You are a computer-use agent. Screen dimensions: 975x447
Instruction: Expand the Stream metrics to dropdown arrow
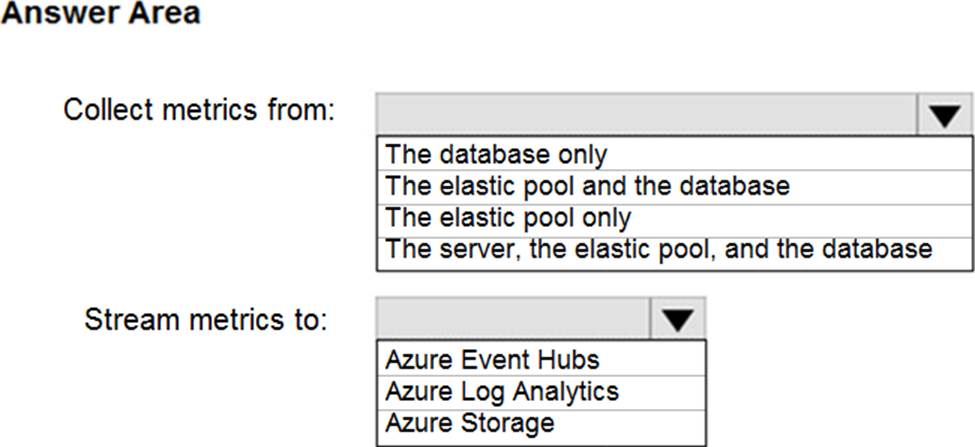(678, 319)
